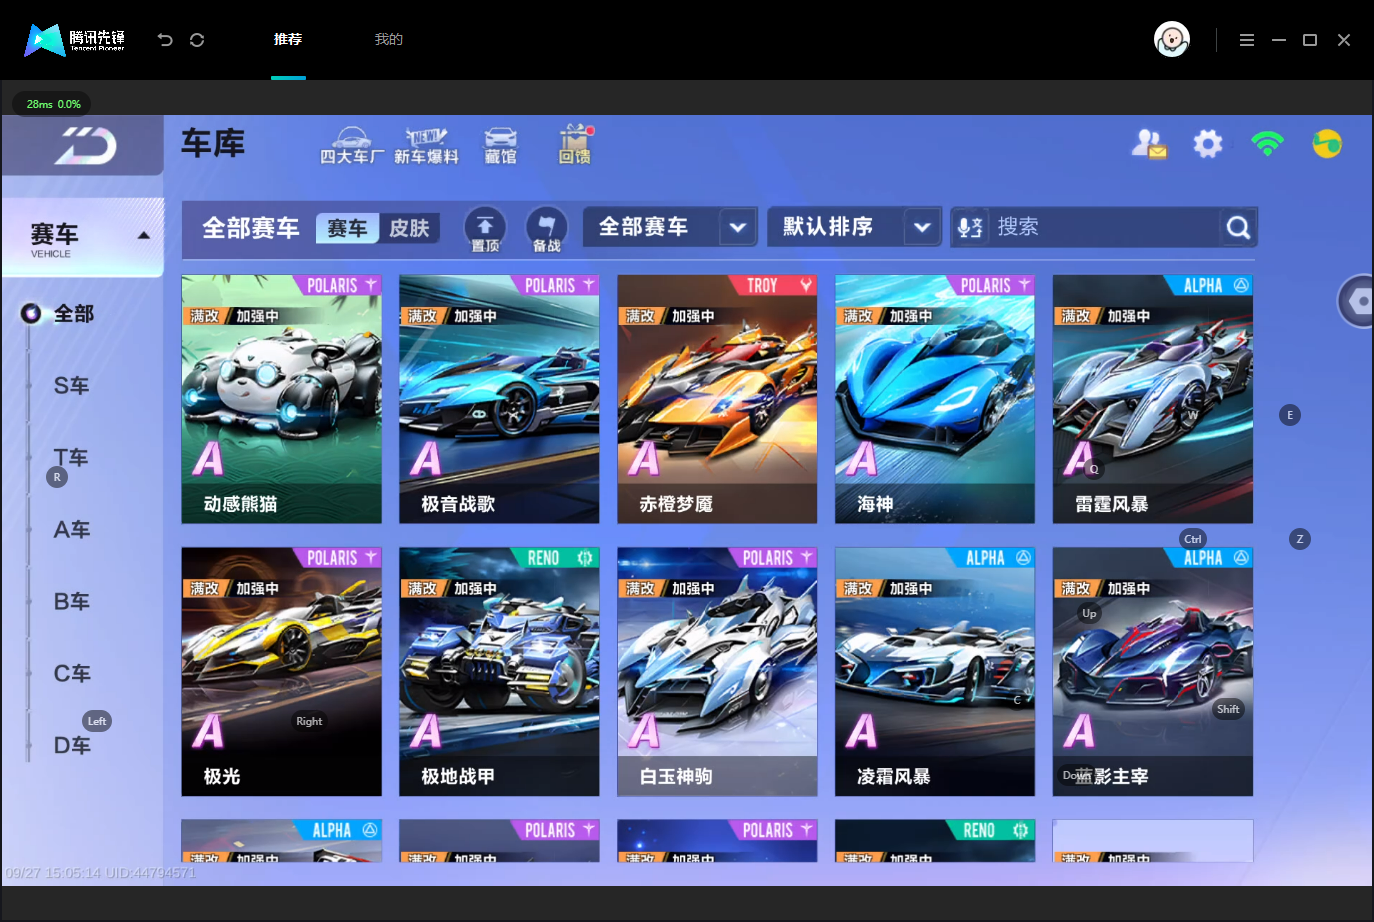This screenshot has height=922, width=1374.
Task: Open the friends mail icon
Action: pyautogui.click(x=1149, y=144)
